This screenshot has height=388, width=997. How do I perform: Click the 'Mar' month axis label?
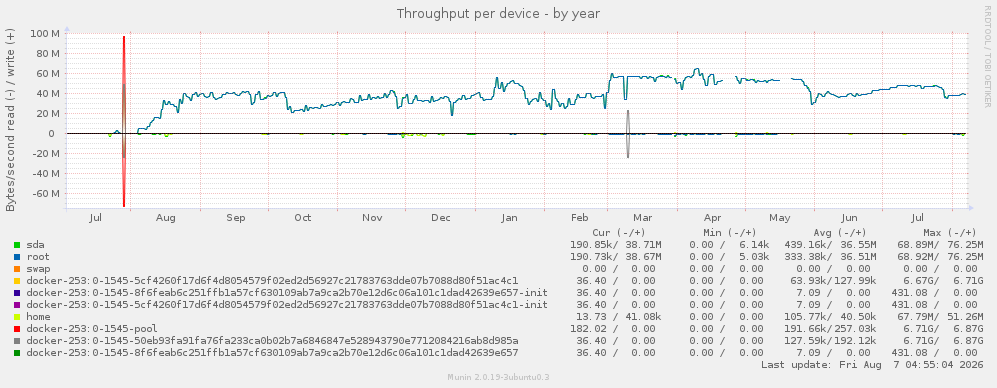(642, 218)
